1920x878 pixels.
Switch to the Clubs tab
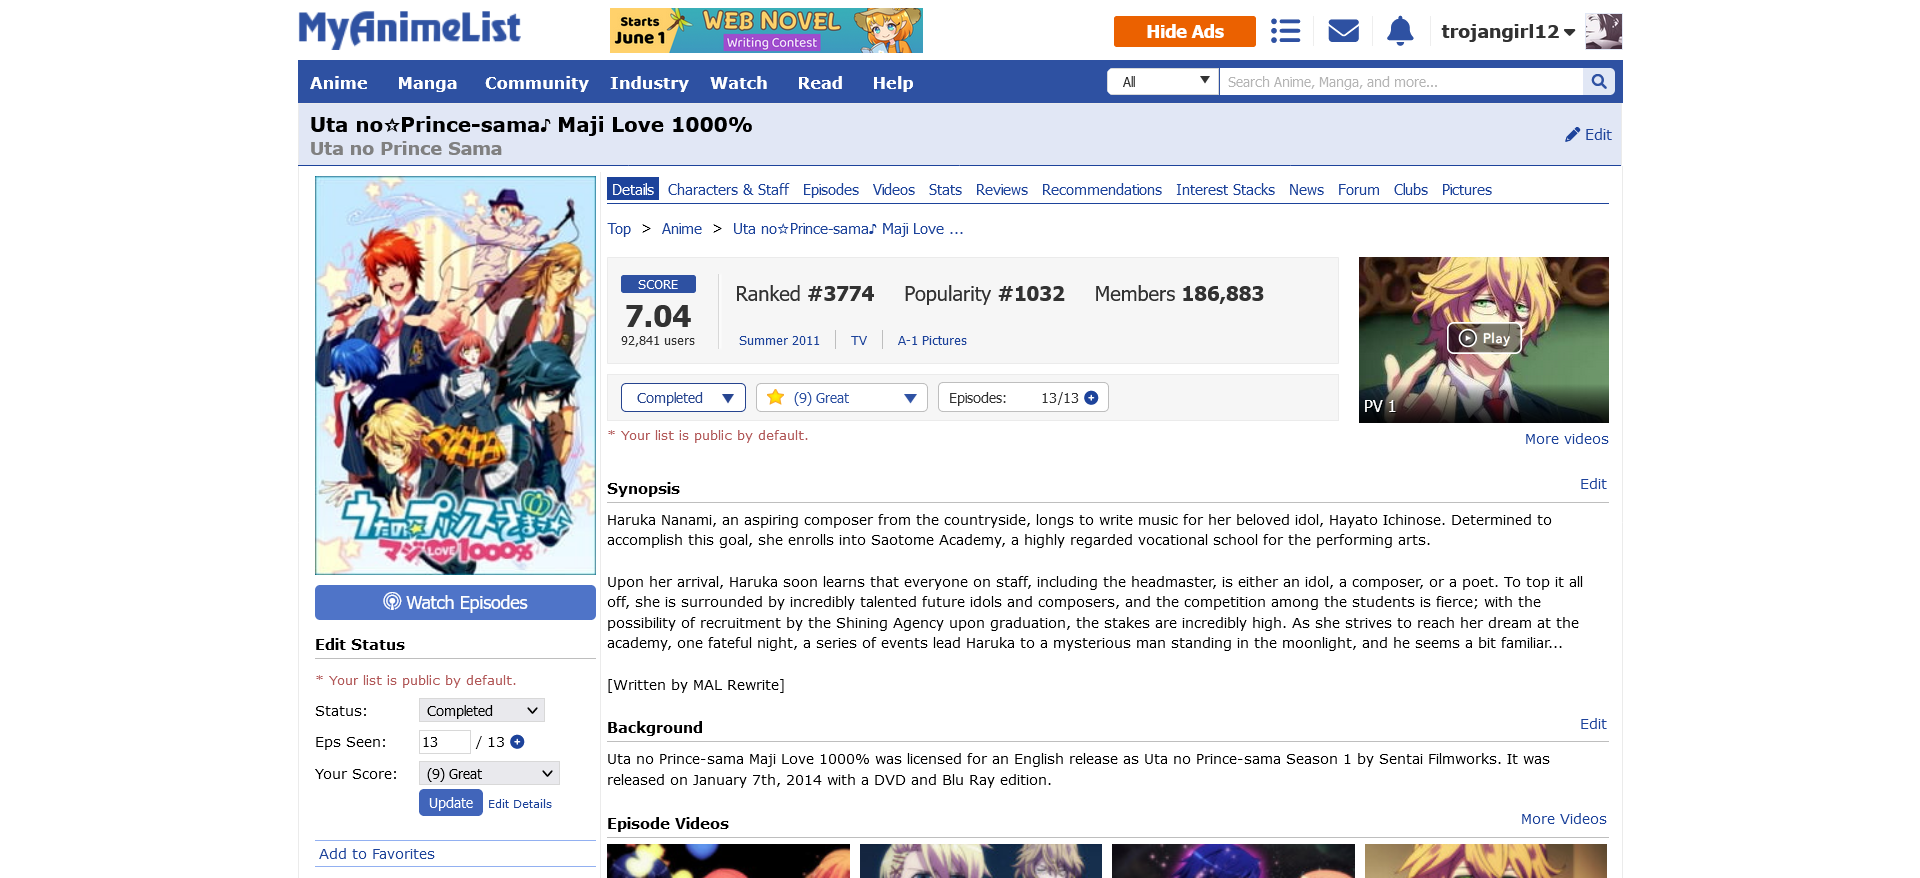click(1411, 190)
